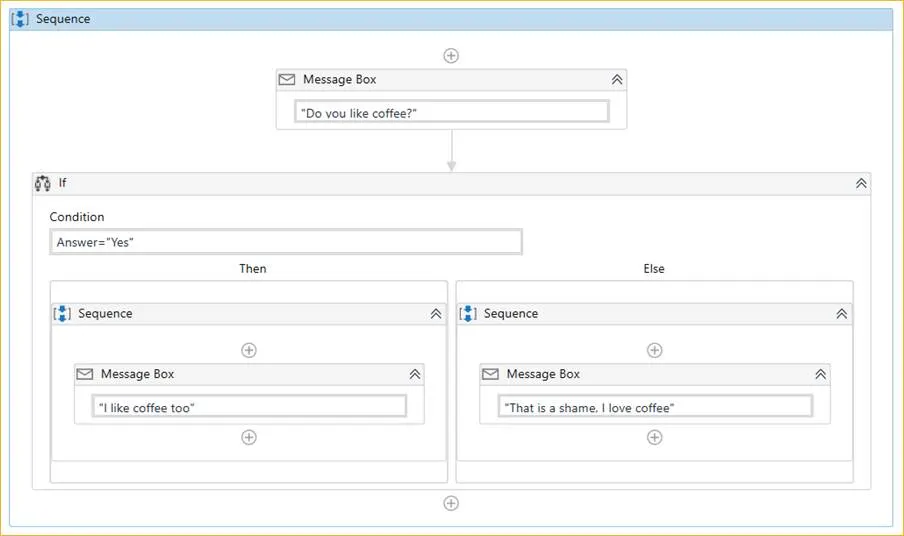904x536 pixels.
Task: Collapse the 'I like coffee too' Message Box
Action: (x=415, y=374)
